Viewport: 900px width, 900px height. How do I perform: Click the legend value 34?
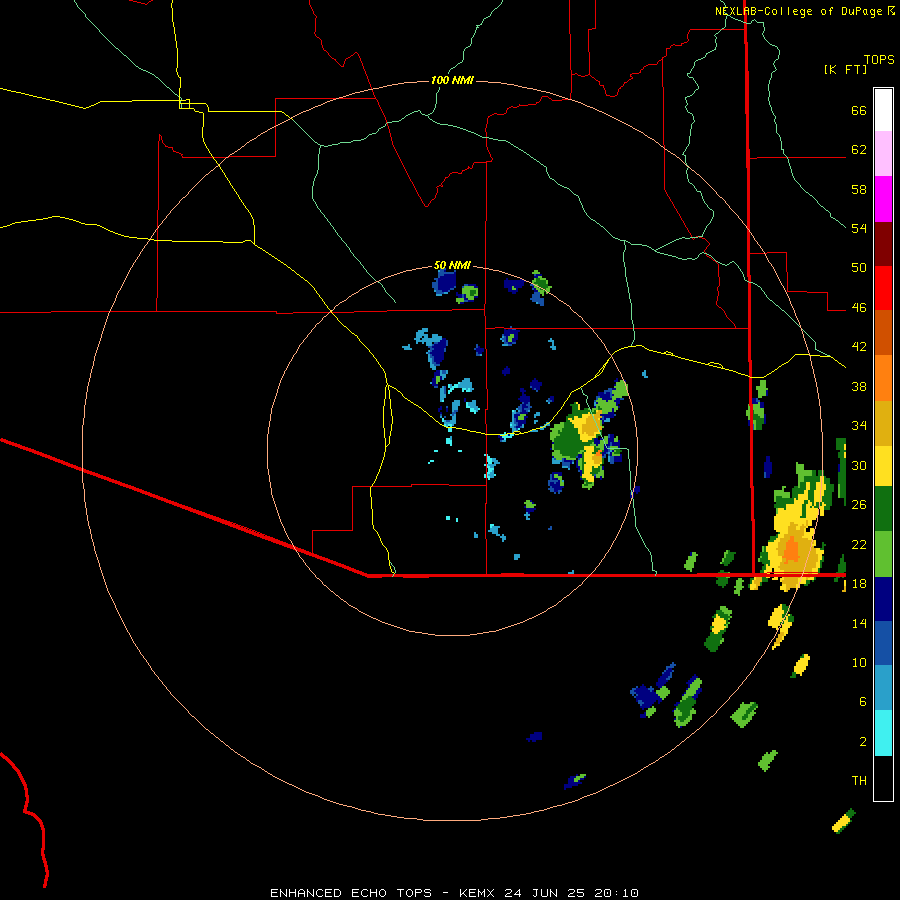(x=859, y=426)
